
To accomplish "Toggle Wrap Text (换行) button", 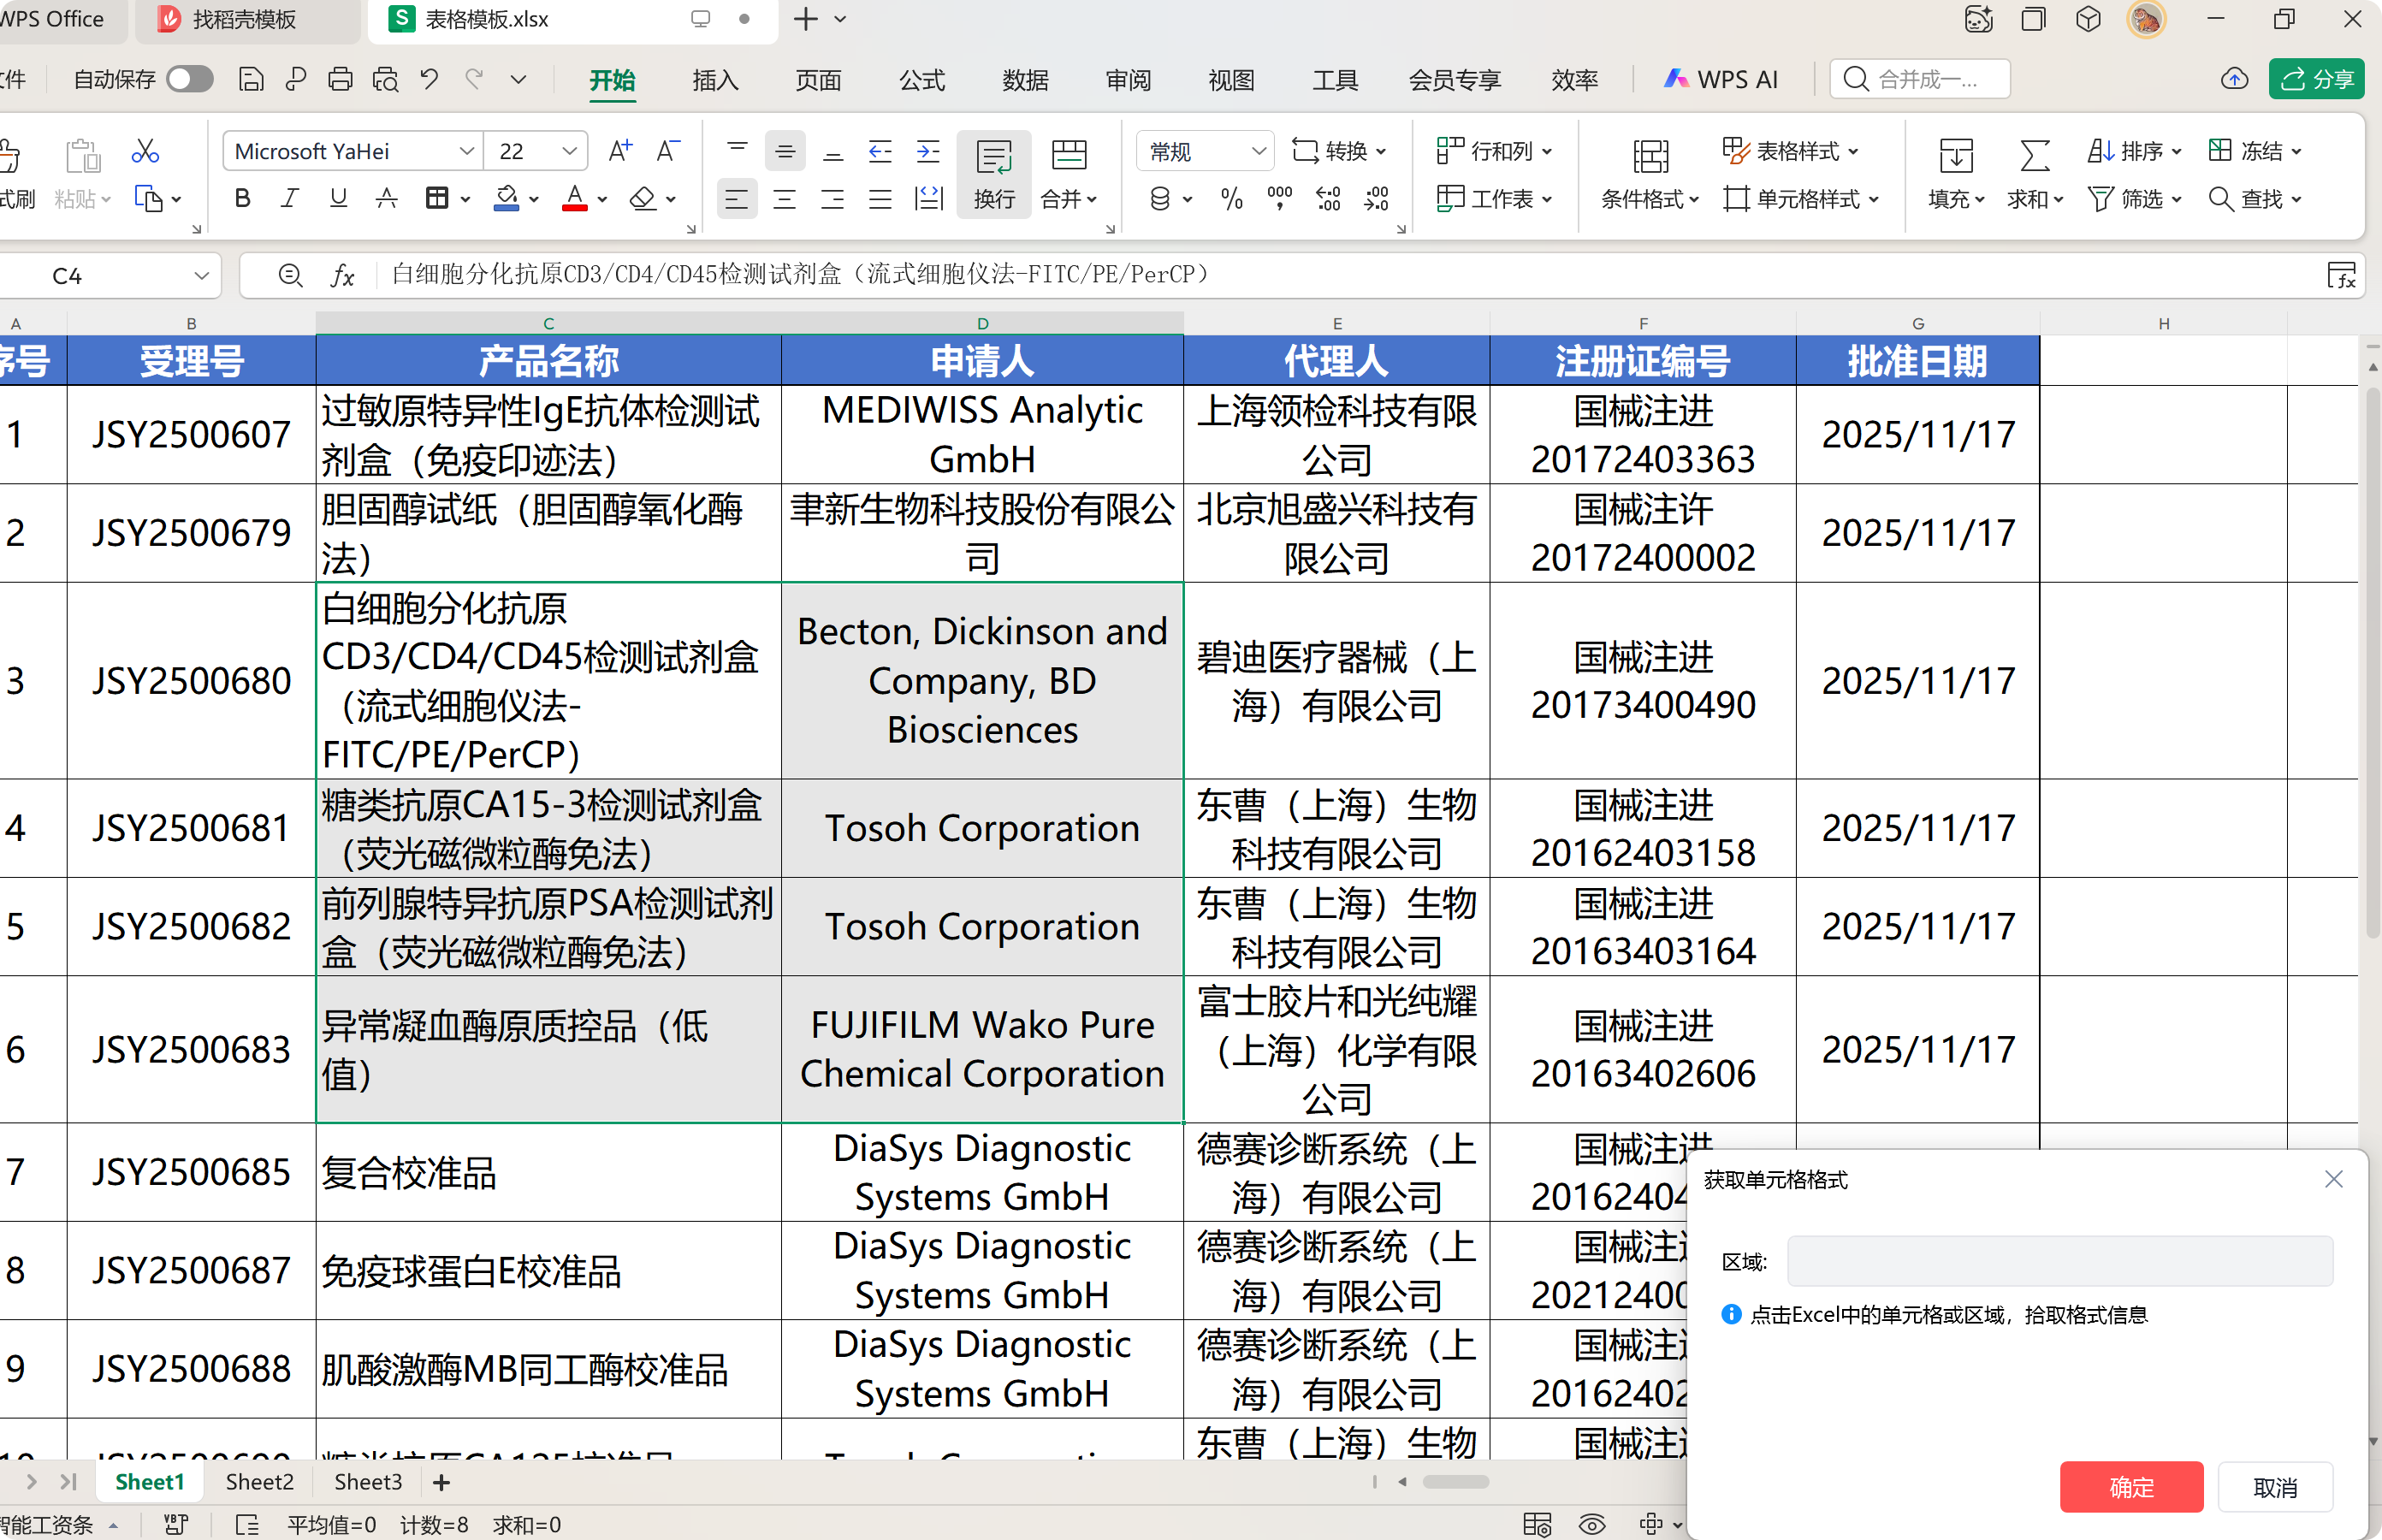I will pos(994,174).
